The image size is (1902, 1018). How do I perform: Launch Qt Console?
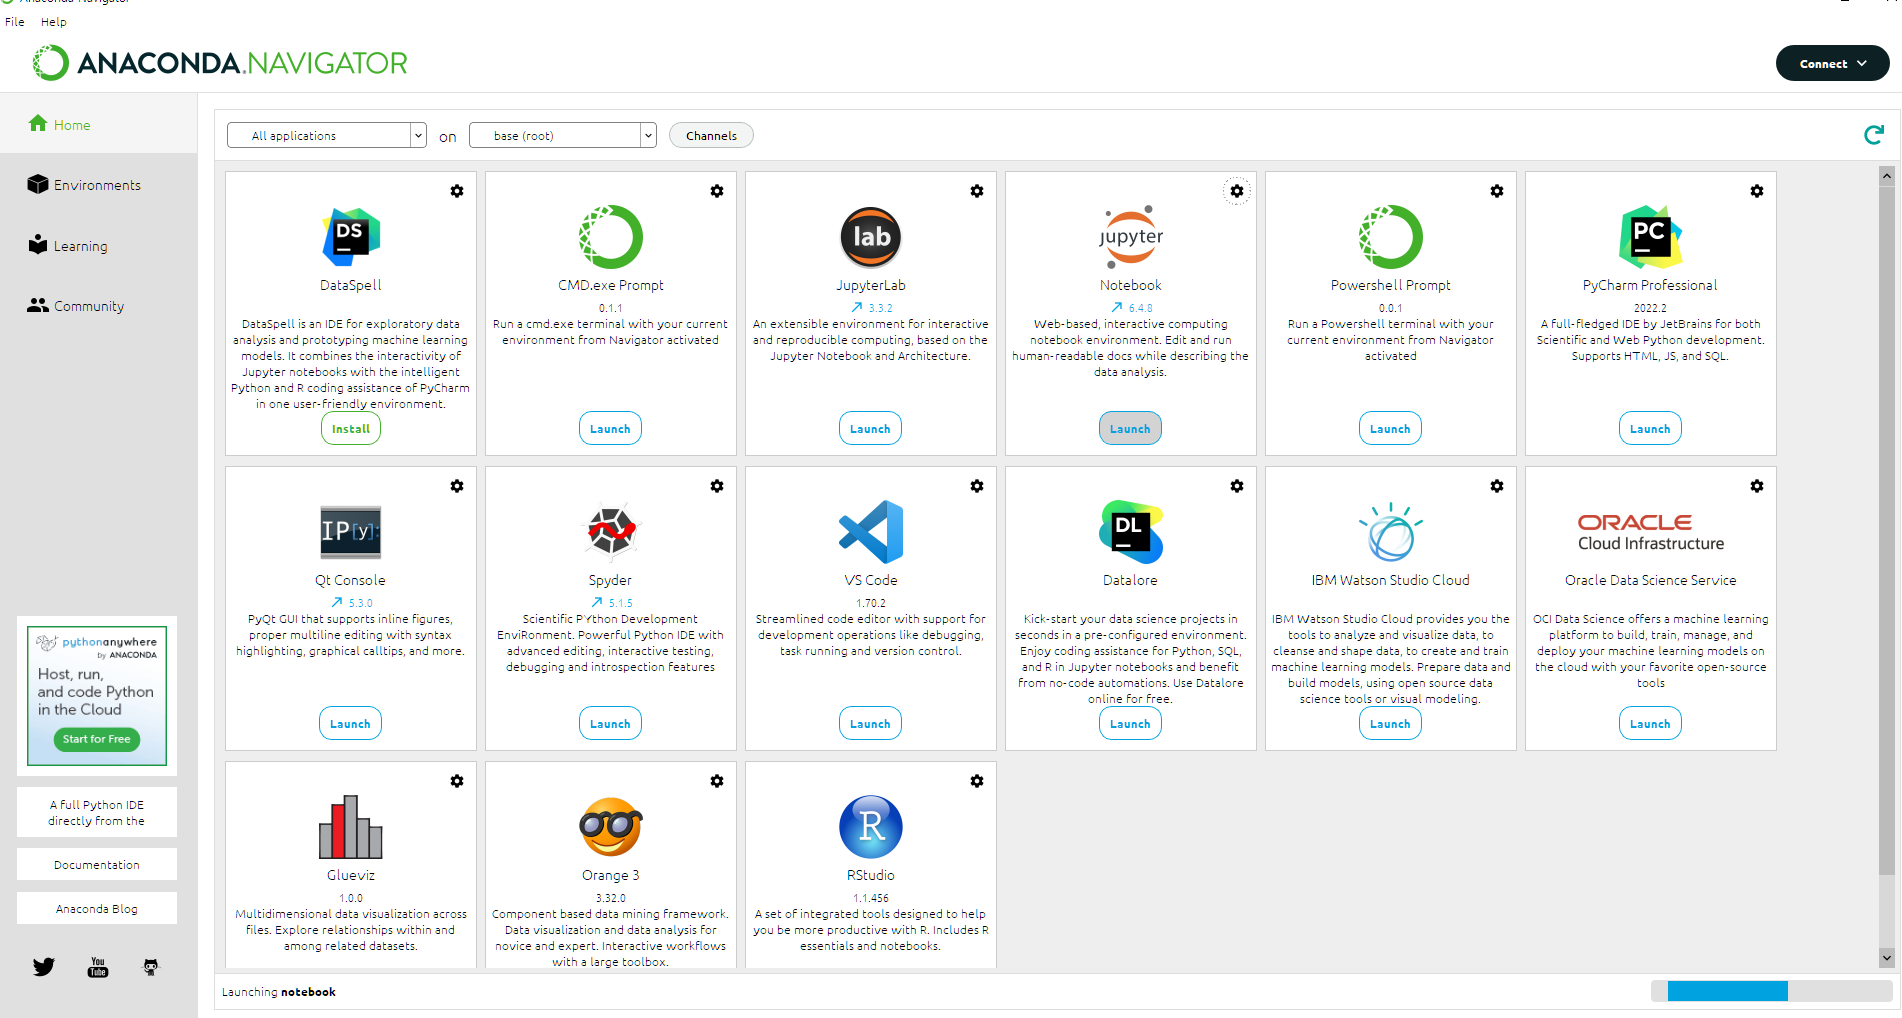[351, 724]
